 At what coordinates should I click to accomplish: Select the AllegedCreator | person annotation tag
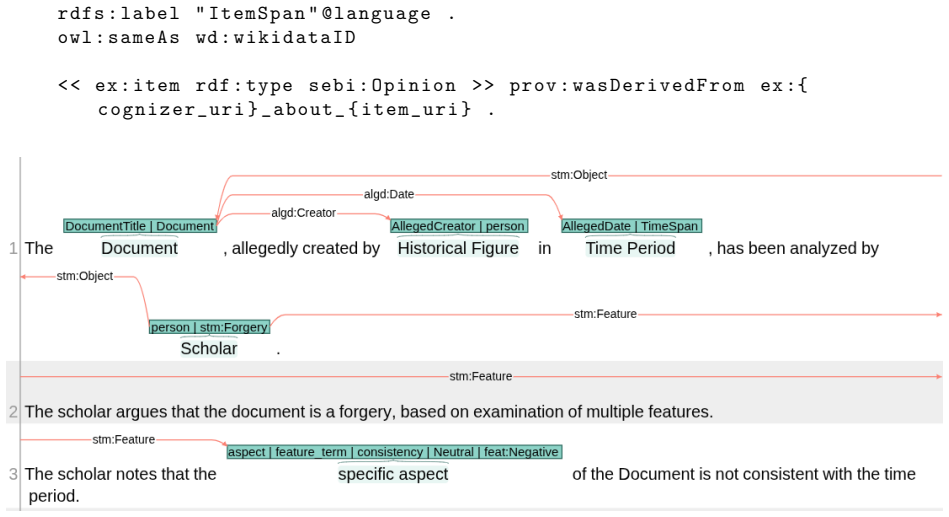[x=459, y=226]
